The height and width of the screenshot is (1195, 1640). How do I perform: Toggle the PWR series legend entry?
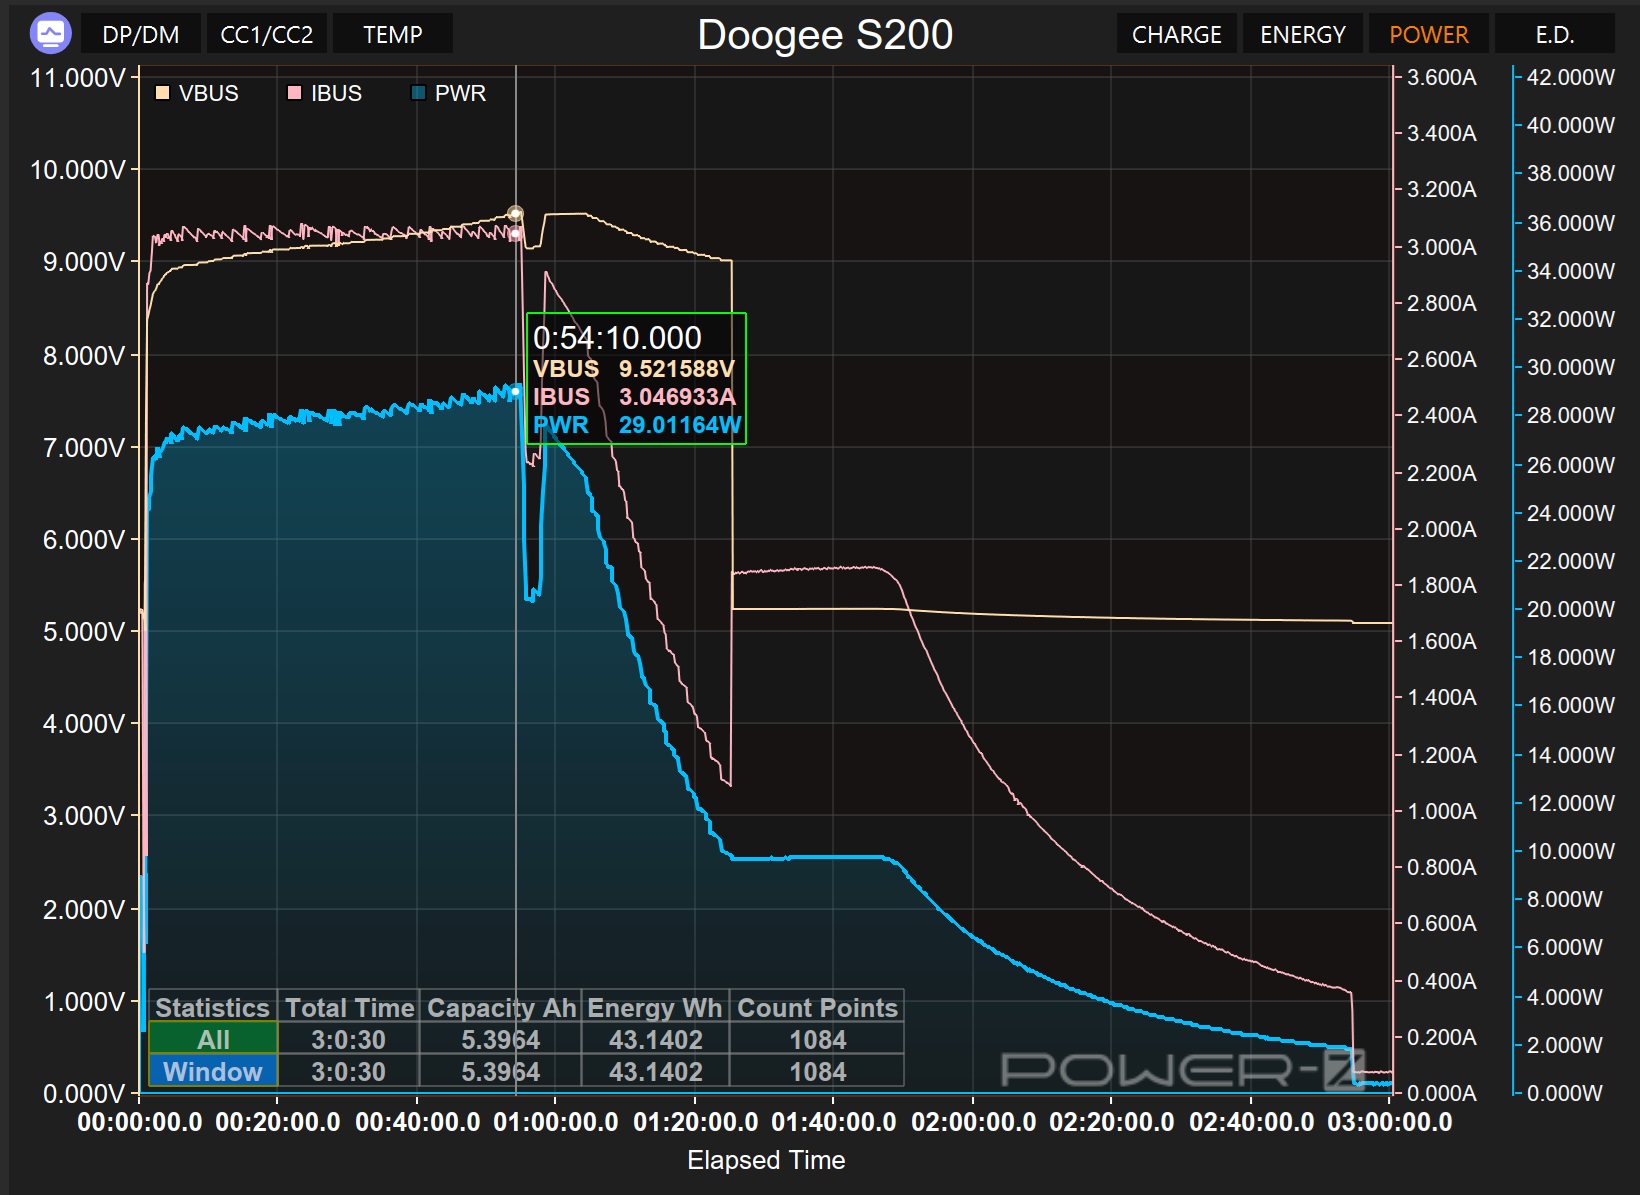coord(448,93)
